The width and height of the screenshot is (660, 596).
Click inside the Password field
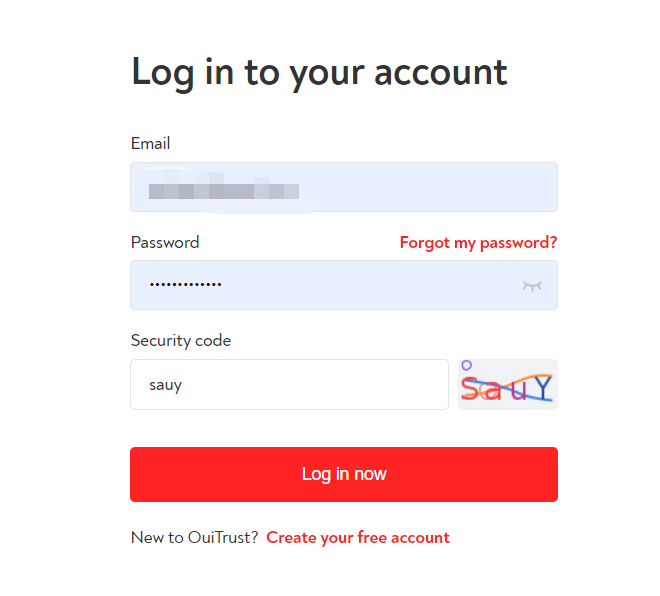(344, 285)
